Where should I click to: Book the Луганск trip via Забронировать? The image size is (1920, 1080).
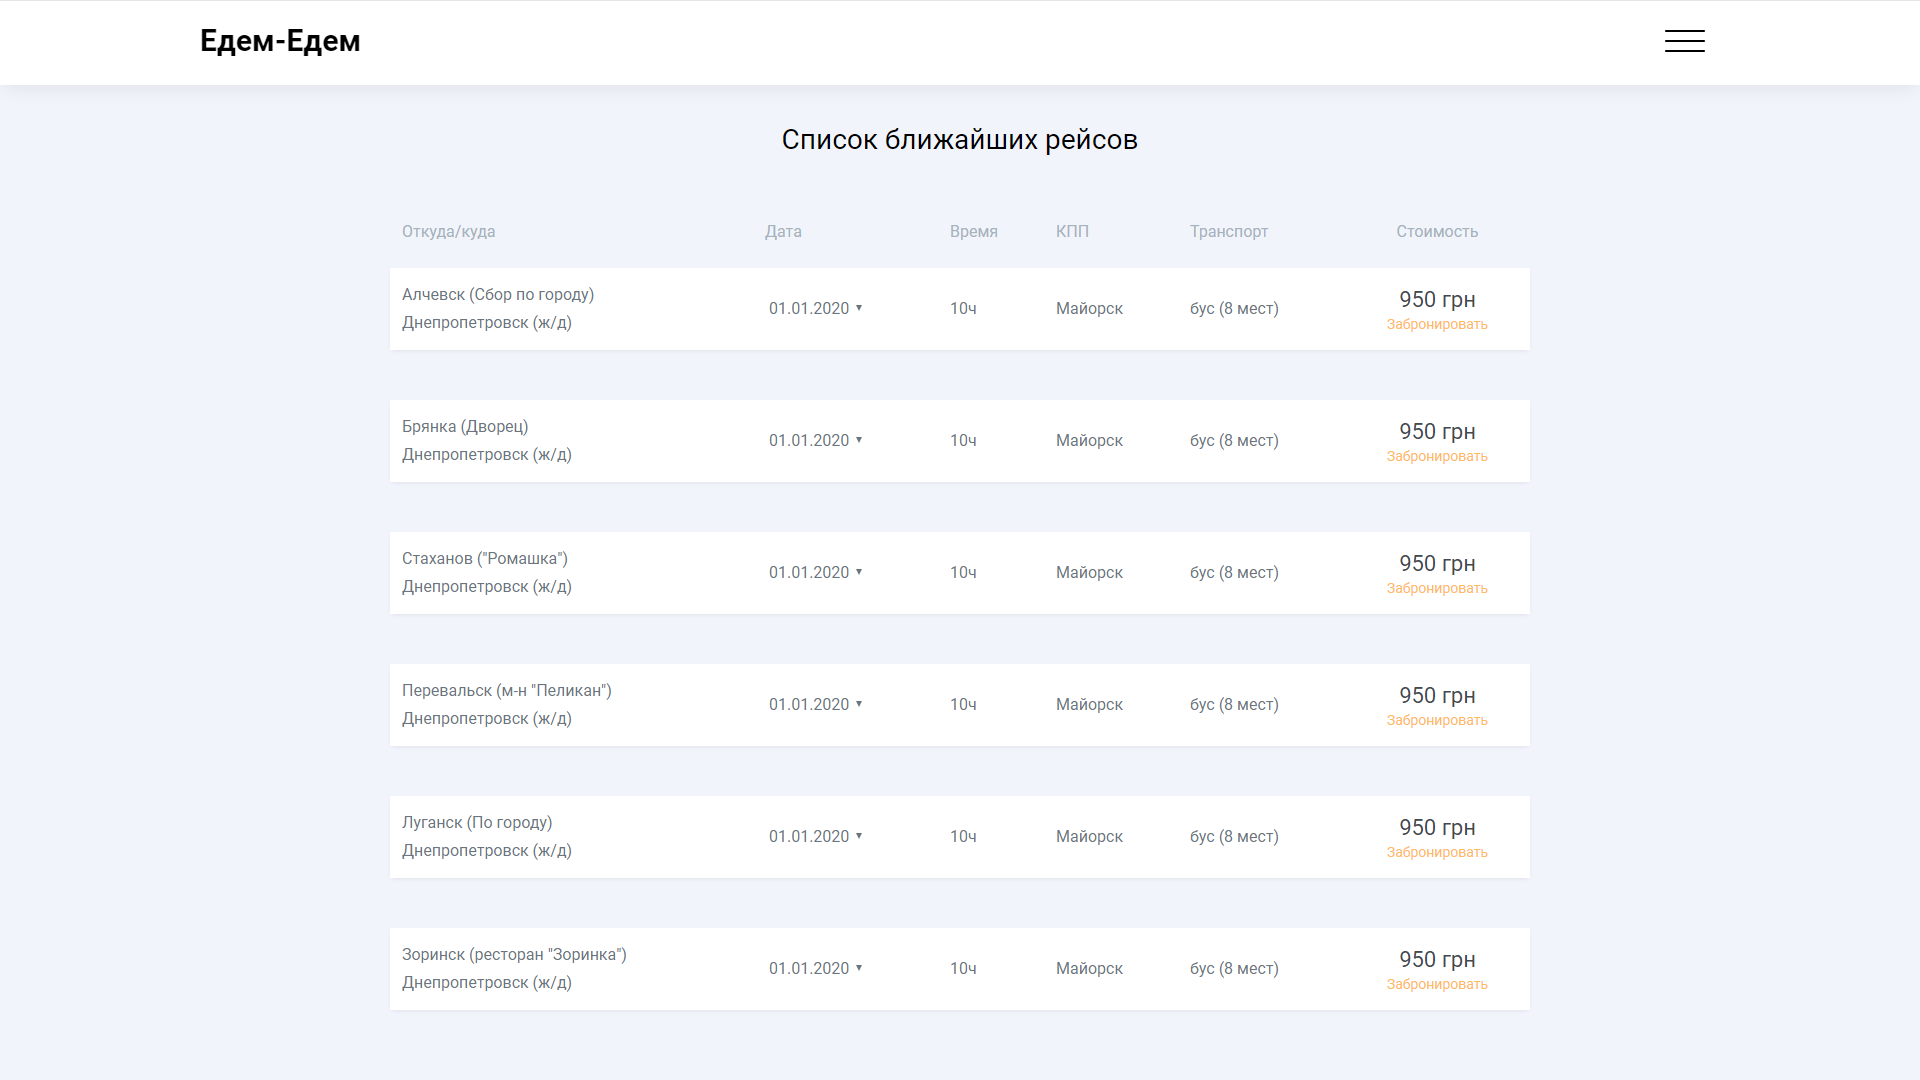click(x=1437, y=852)
